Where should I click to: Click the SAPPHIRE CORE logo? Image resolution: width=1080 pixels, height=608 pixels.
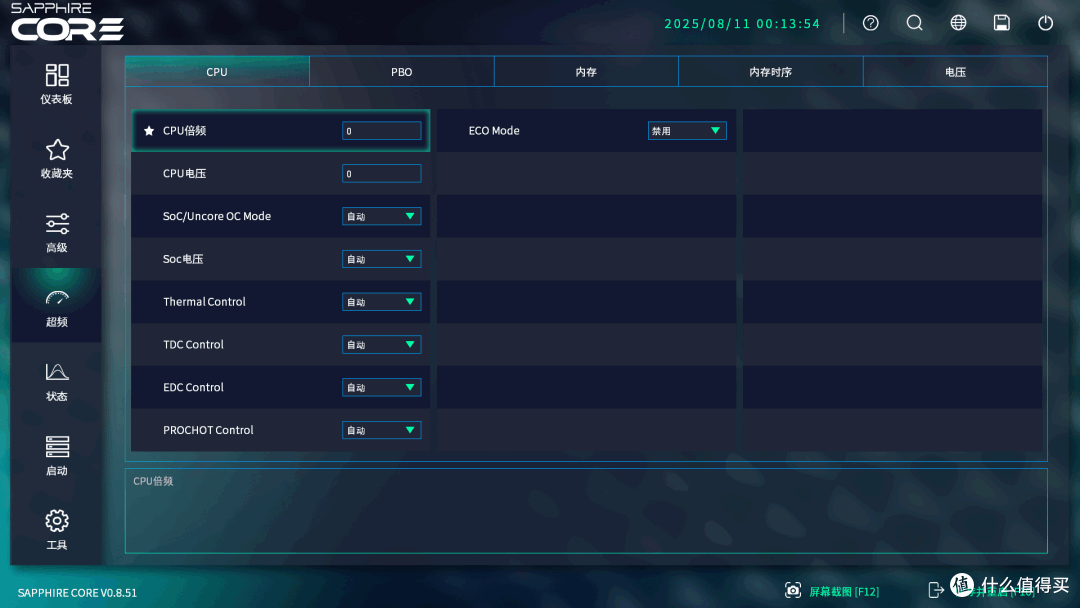67,21
